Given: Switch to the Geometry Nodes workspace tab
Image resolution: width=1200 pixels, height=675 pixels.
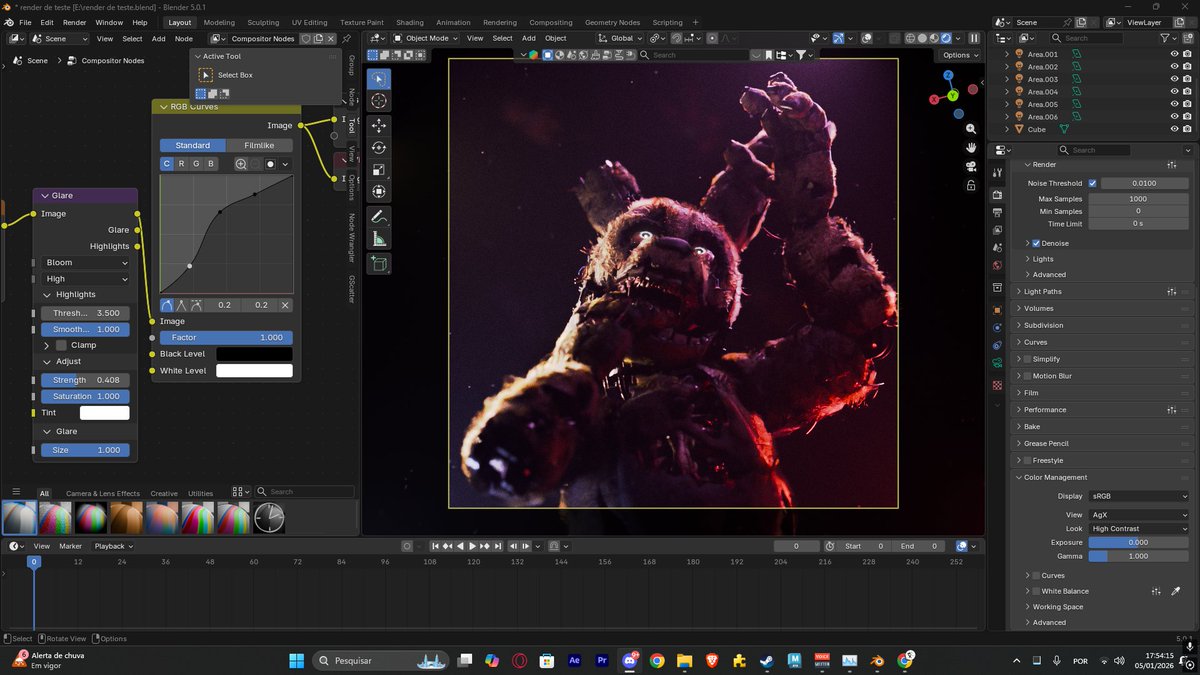Looking at the screenshot, I should tap(612, 22).
